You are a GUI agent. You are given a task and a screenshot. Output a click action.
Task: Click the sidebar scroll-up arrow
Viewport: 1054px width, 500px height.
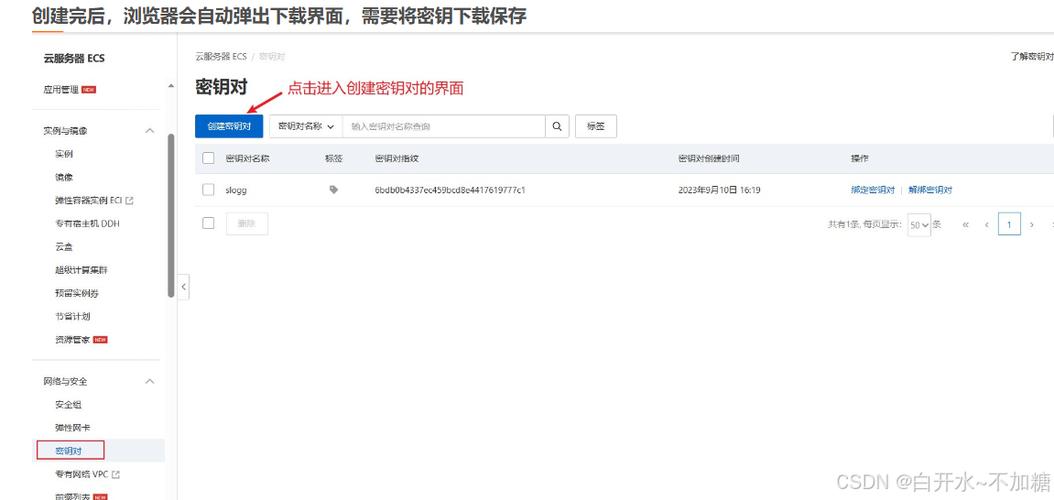(171, 86)
